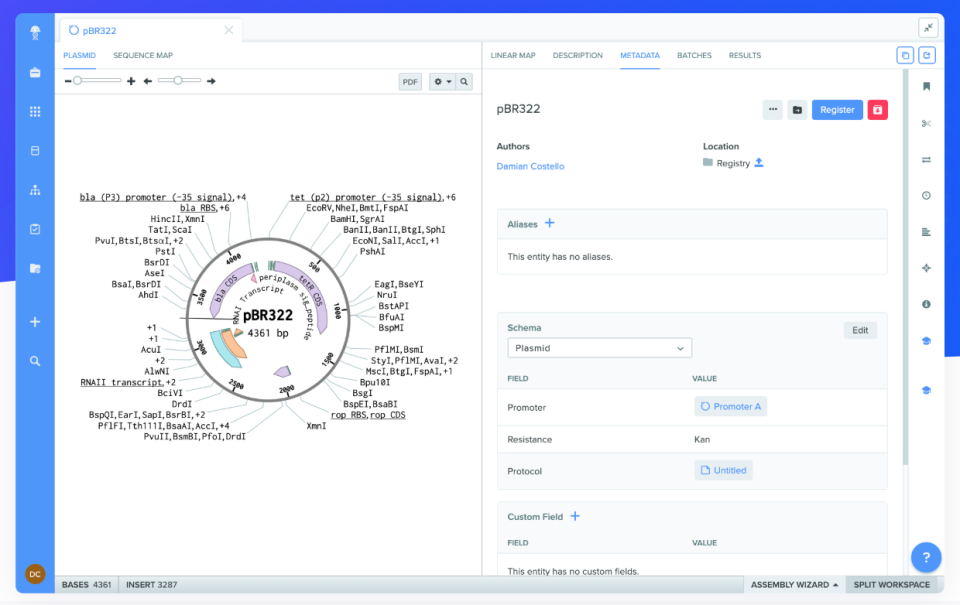Open the version history clock icon
Viewport: 960px width, 605px height.
[x=926, y=195]
